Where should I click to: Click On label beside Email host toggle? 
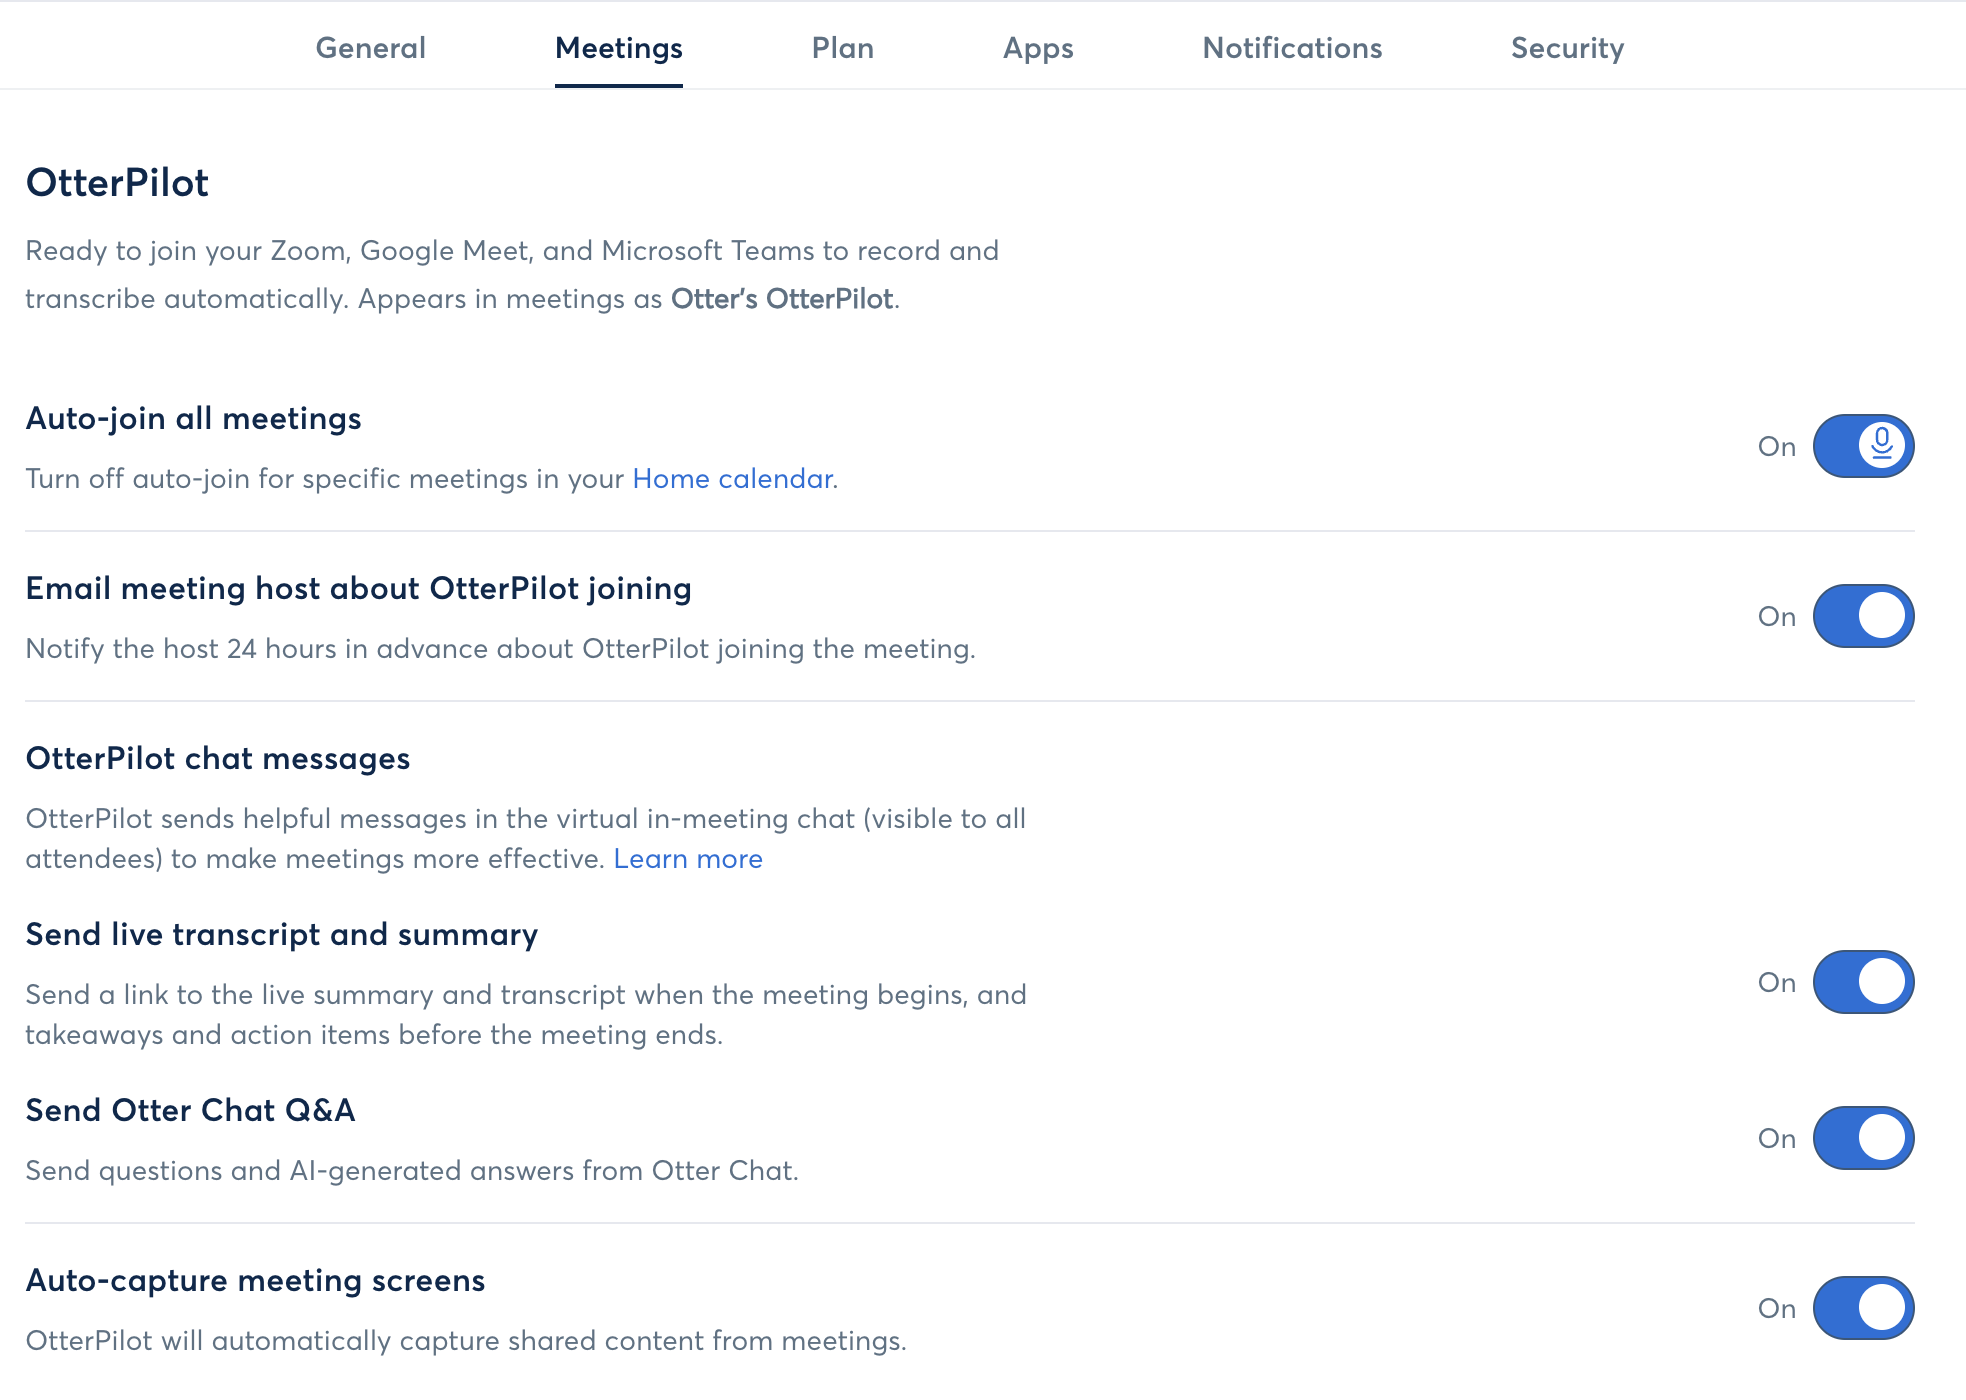coord(1777,616)
